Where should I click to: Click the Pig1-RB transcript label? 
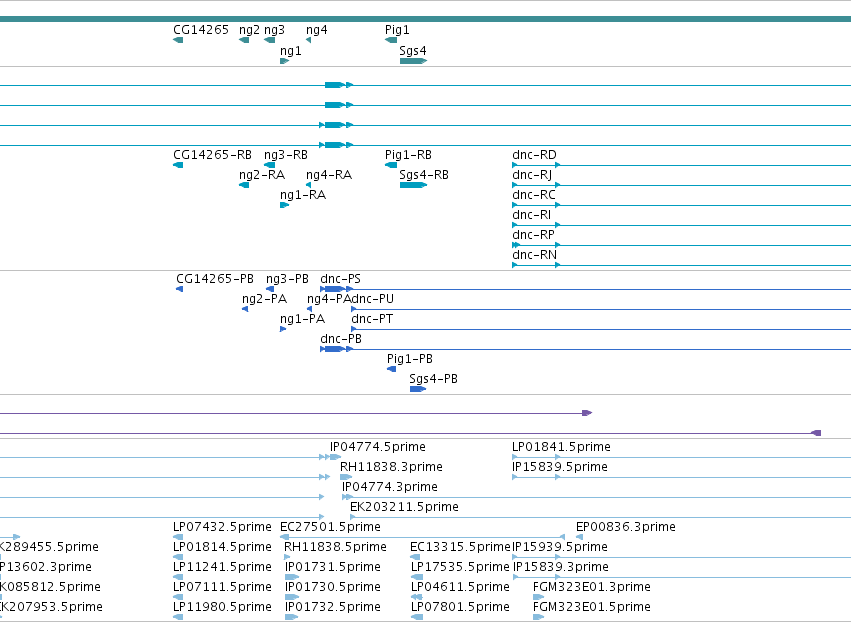coord(408,155)
